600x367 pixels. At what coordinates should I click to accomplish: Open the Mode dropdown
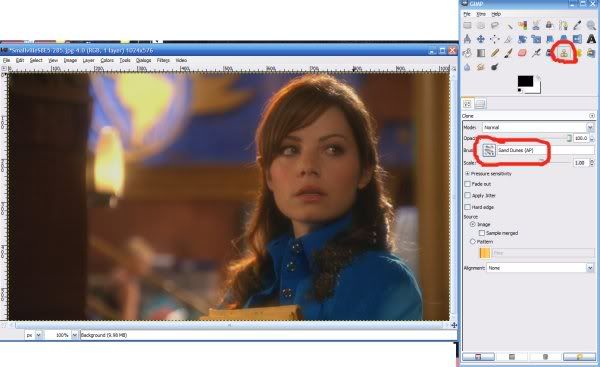pyautogui.click(x=538, y=127)
